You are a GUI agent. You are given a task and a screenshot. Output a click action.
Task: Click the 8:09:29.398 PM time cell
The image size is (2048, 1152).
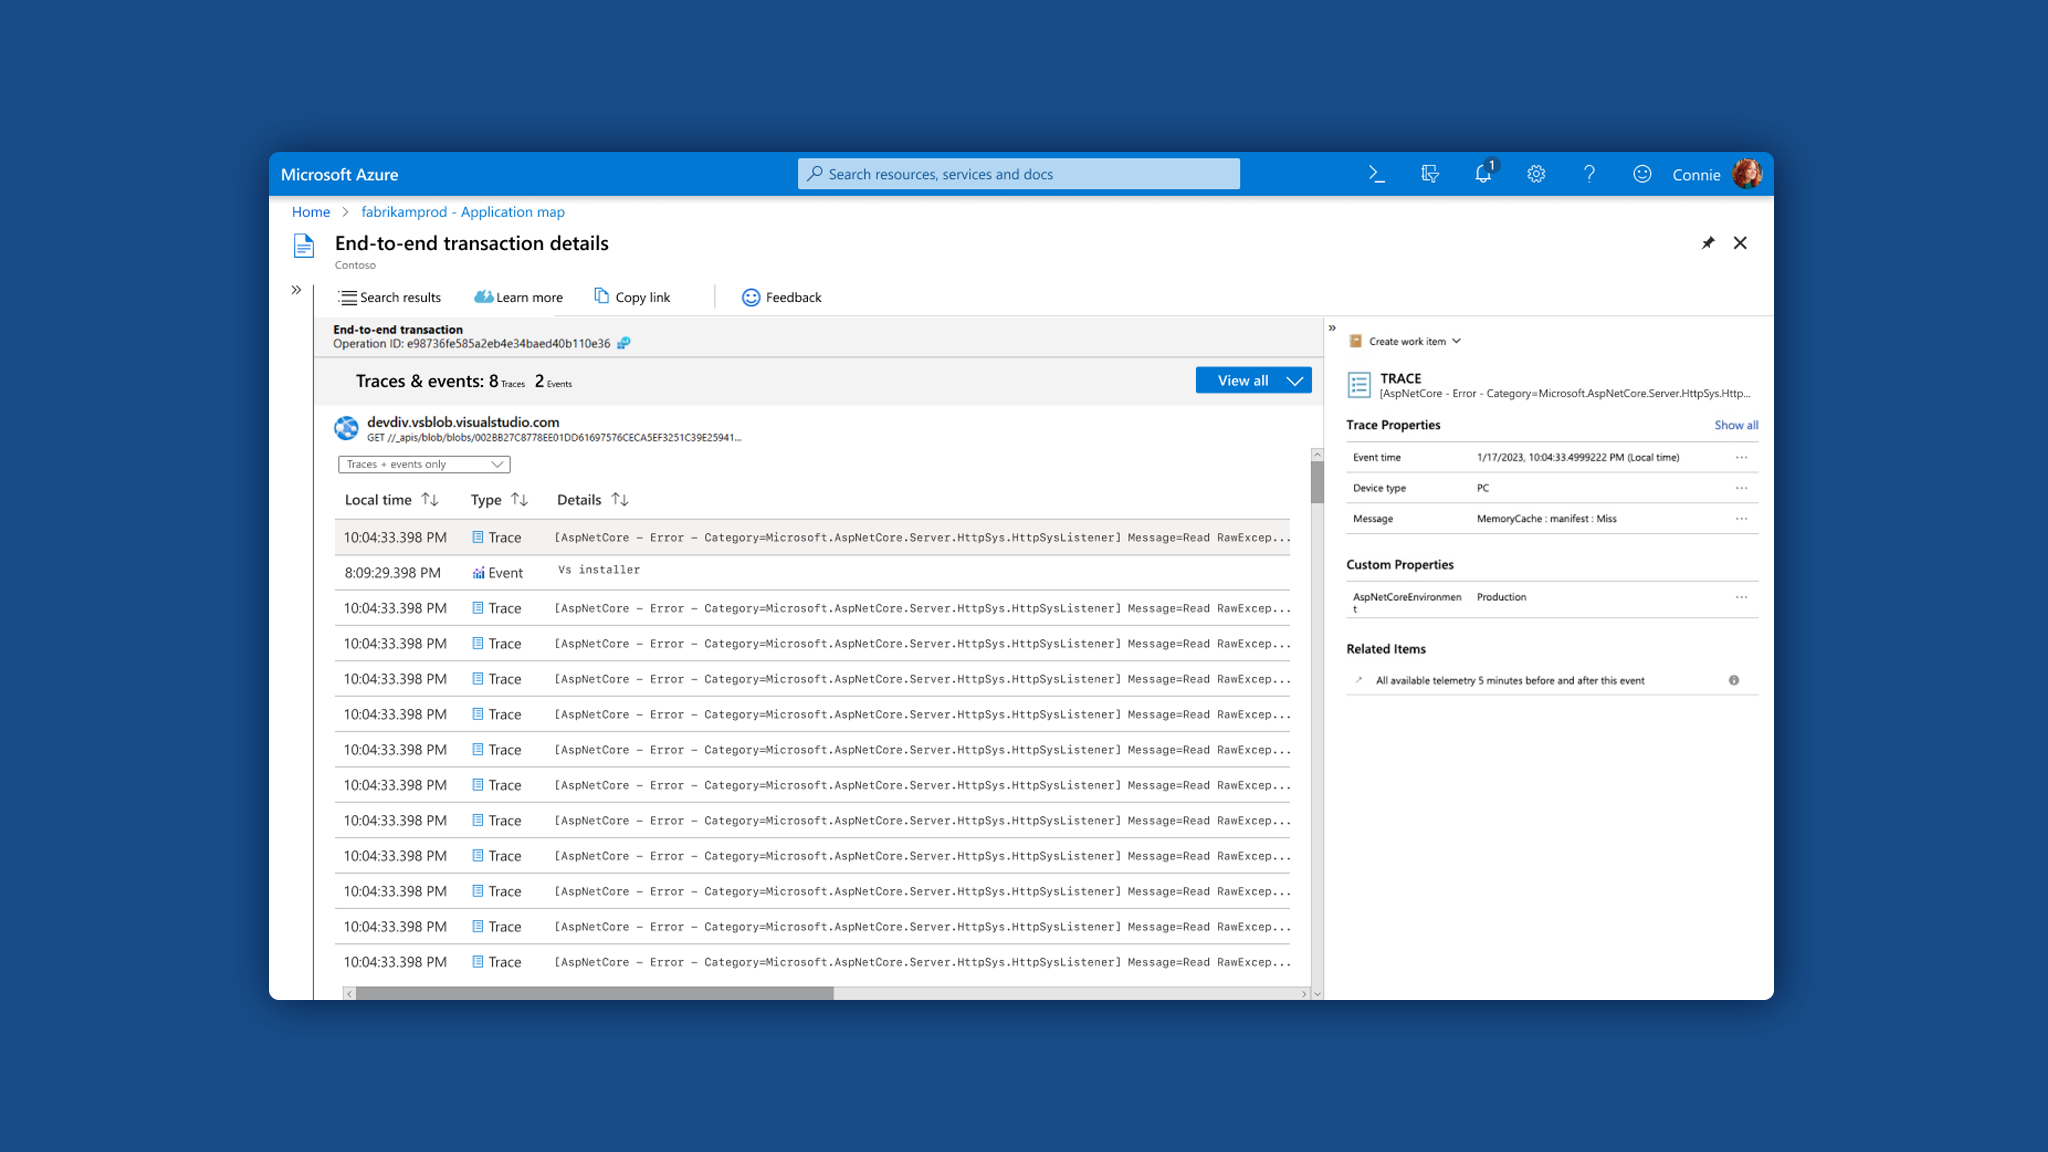(x=392, y=573)
